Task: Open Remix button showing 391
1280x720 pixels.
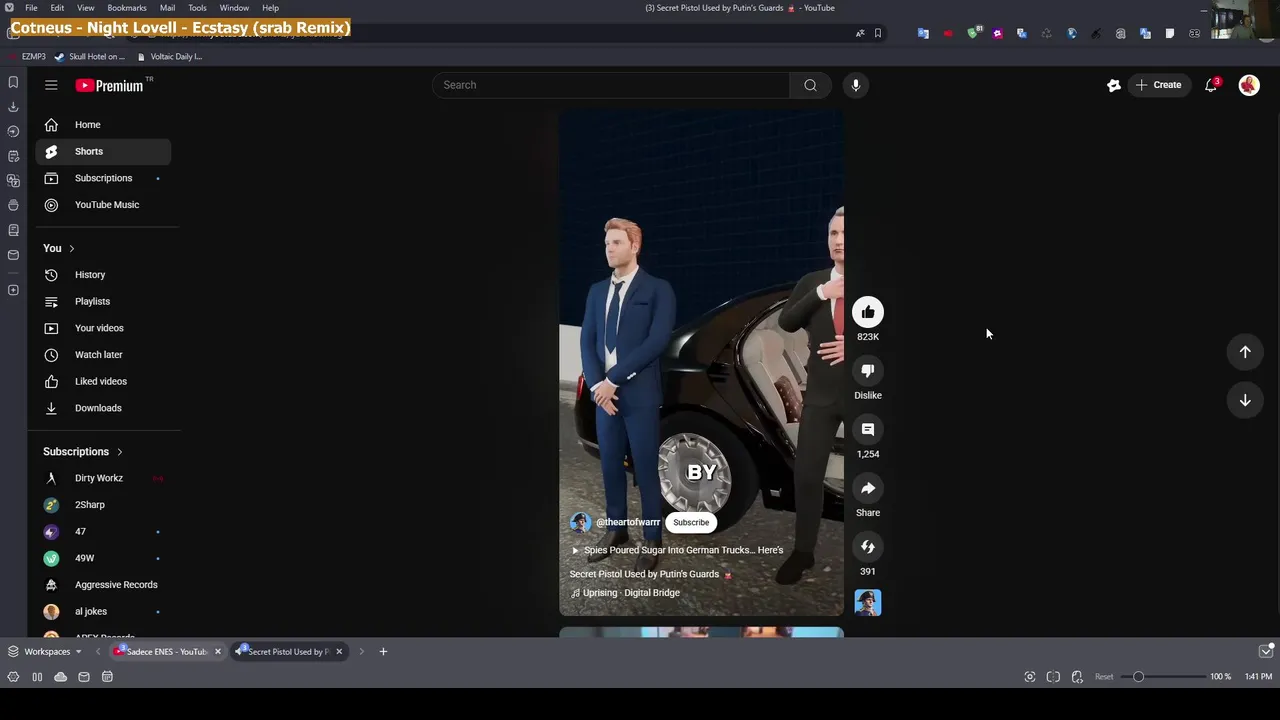Action: [x=868, y=547]
